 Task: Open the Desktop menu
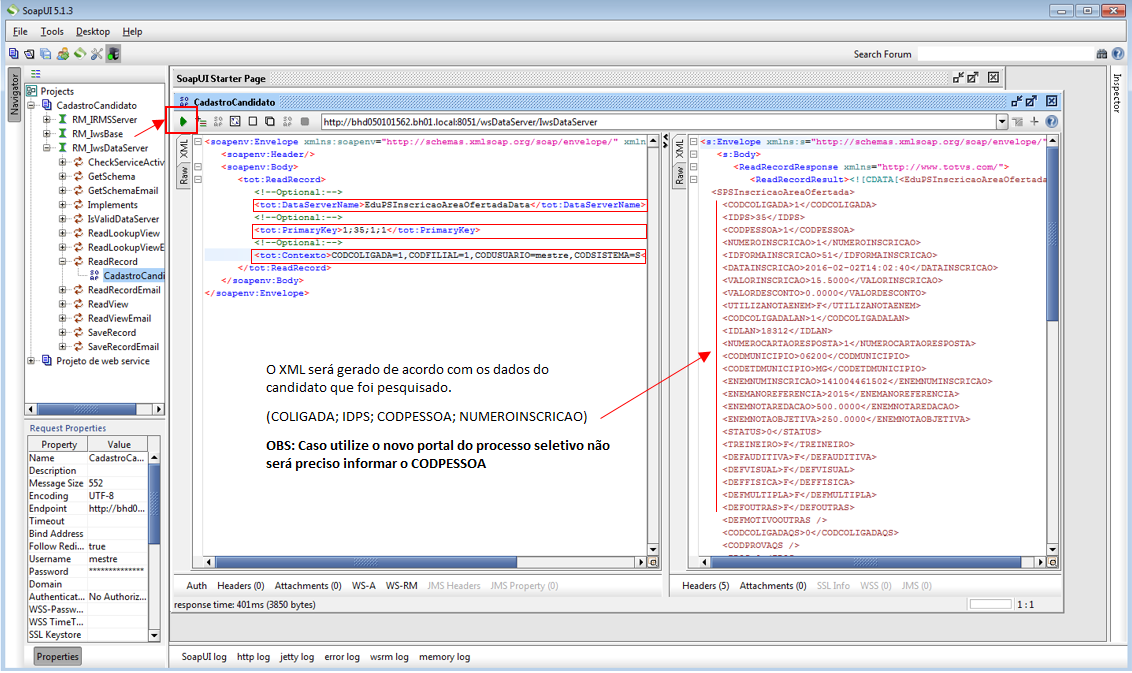click(x=93, y=31)
